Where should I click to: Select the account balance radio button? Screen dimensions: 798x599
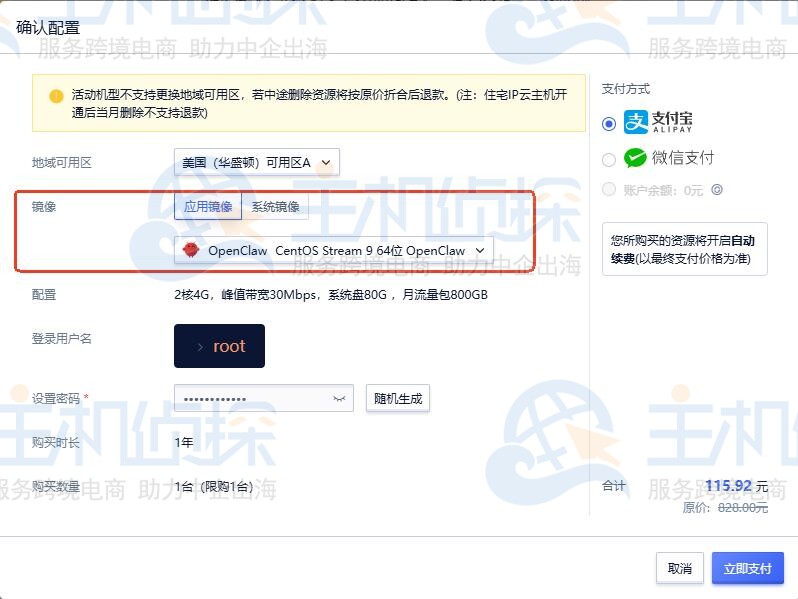(609, 189)
